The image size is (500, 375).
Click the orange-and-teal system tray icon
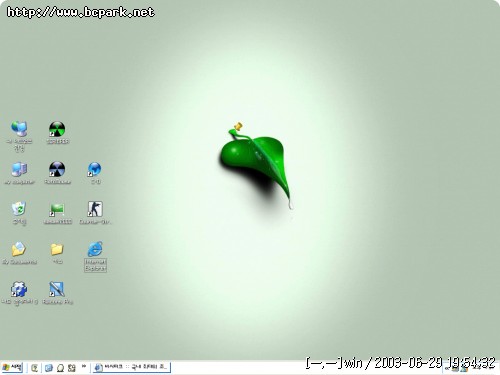click(x=464, y=368)
